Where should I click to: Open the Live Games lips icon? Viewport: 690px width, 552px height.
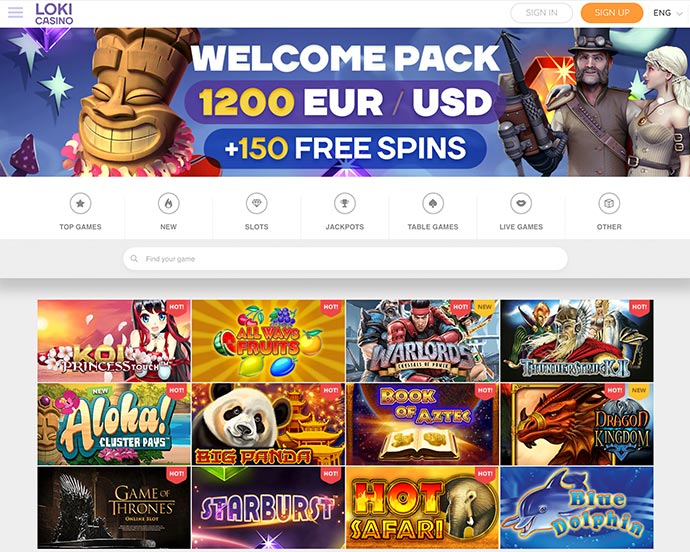tap(521, 203)
